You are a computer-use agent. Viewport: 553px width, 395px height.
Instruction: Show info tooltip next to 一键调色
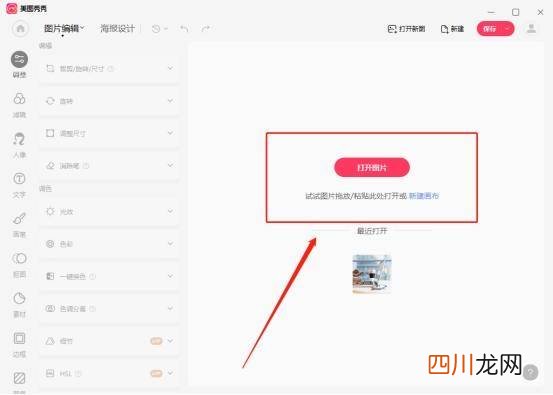click(x=92, y=276)
